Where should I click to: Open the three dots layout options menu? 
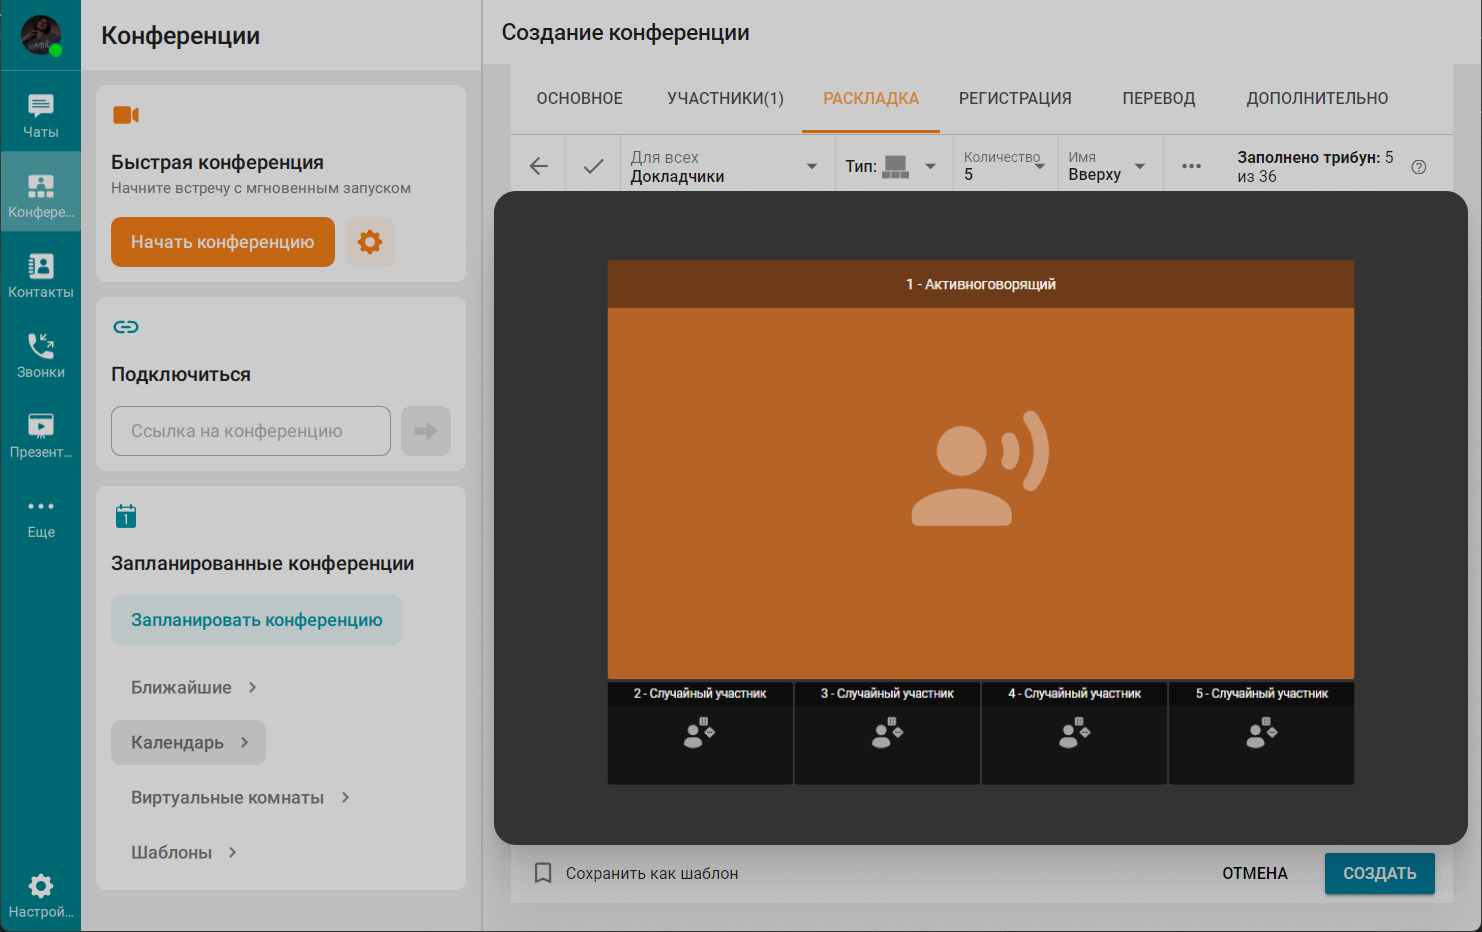click(x=1191, y=166)
